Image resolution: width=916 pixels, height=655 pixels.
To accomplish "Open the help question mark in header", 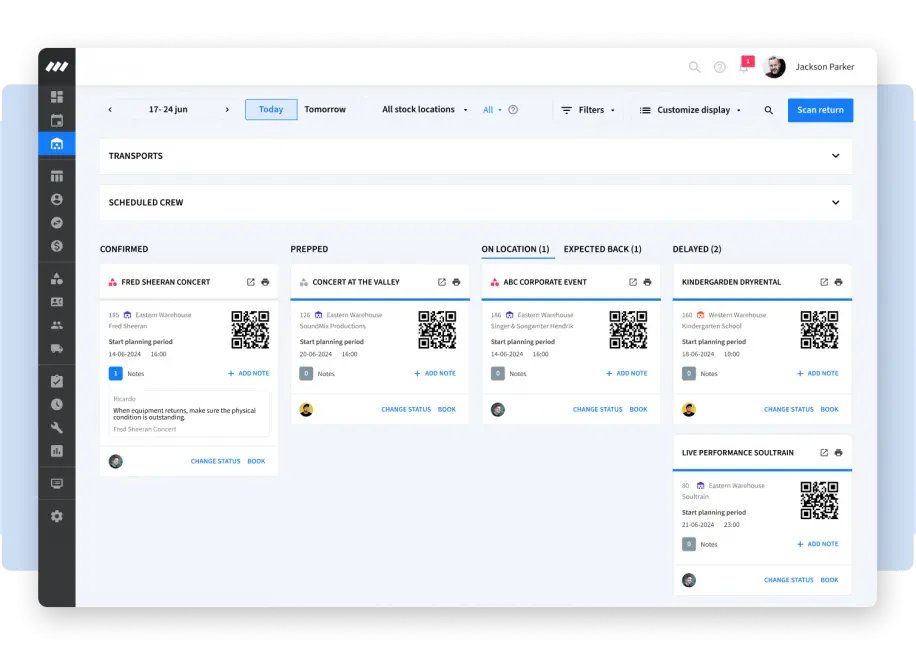I will (720, 67).
